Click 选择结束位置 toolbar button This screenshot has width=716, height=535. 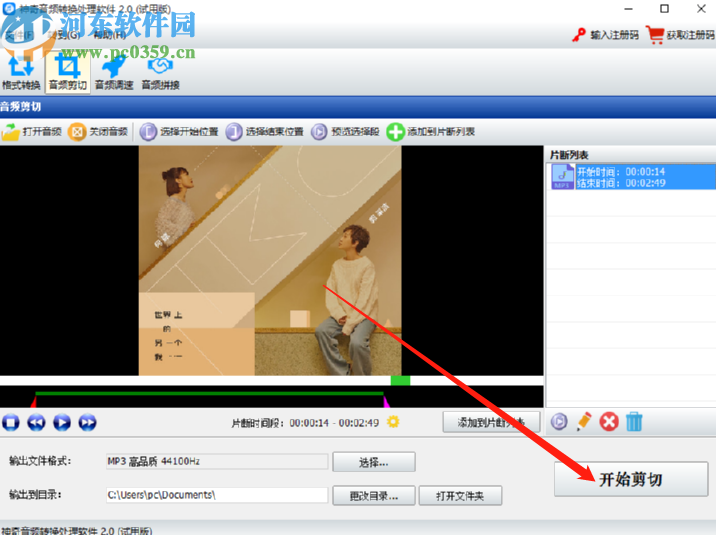click(x=265, y=132)
